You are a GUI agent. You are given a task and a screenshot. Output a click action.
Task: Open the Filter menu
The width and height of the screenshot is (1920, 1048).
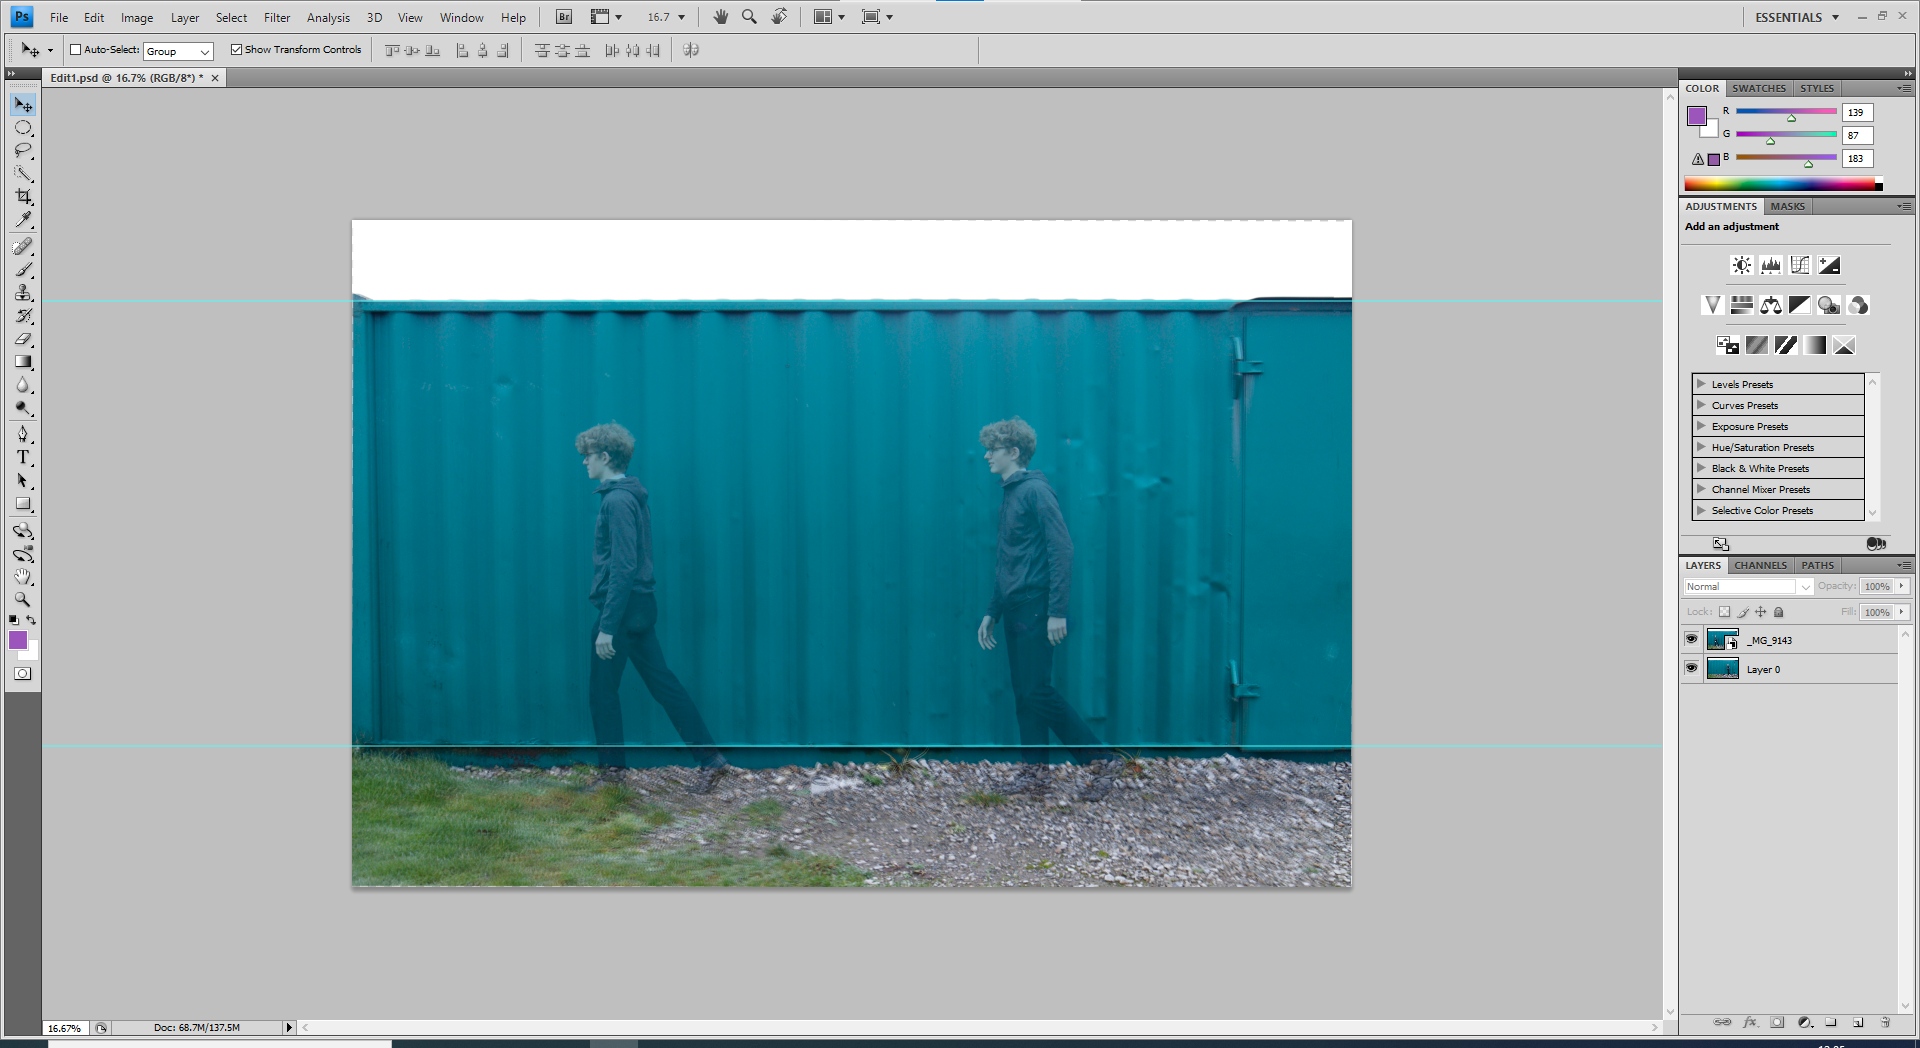(277, 17)
